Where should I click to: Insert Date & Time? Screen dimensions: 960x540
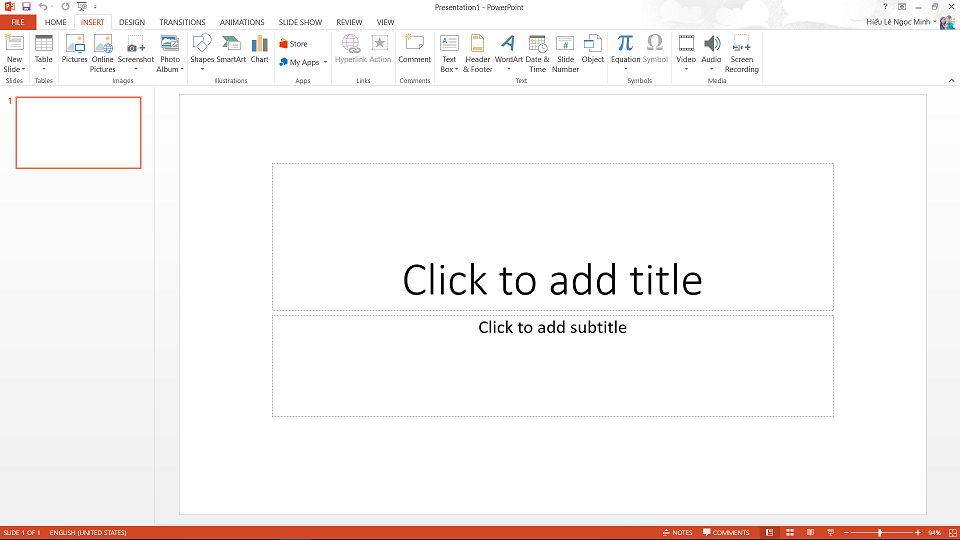[x=538, y=53]
